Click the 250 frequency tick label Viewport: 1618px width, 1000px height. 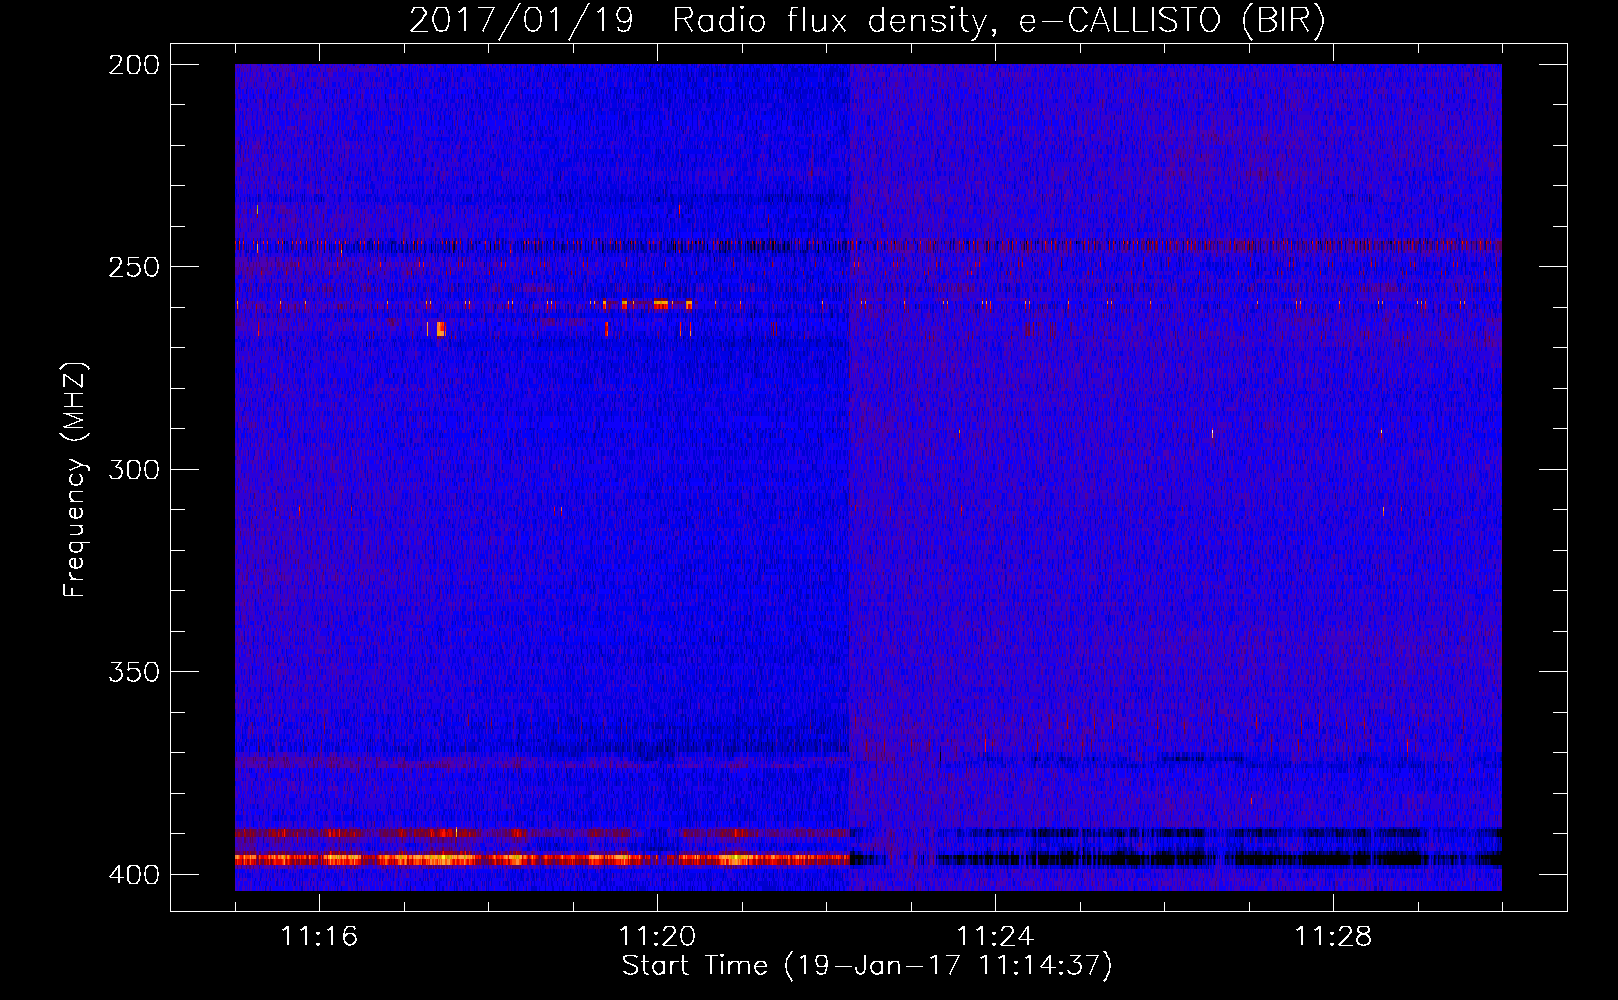coord(134,267)
